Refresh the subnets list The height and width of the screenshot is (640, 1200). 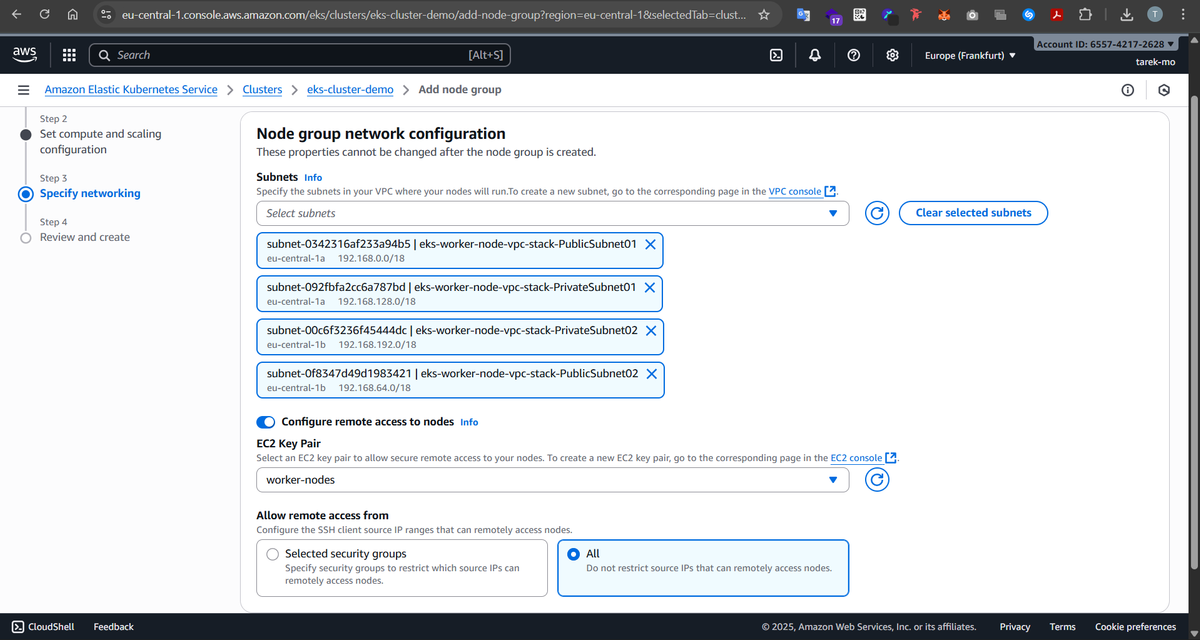876,213
